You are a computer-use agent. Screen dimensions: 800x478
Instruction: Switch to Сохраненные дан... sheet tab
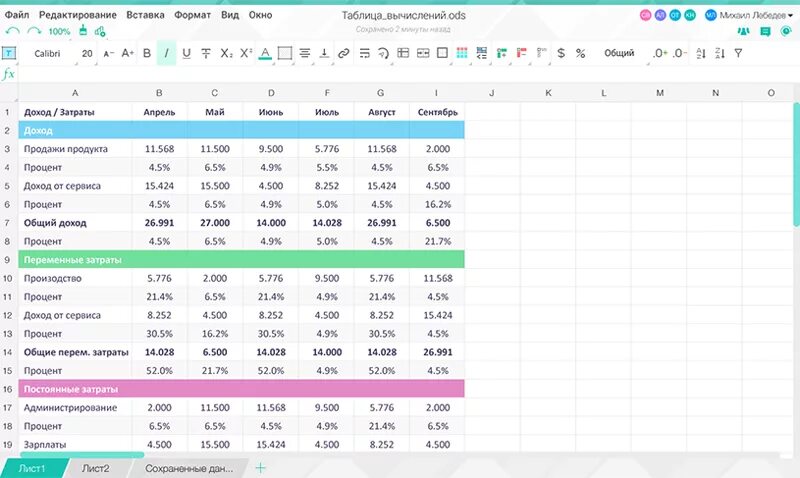coord(189,468)
